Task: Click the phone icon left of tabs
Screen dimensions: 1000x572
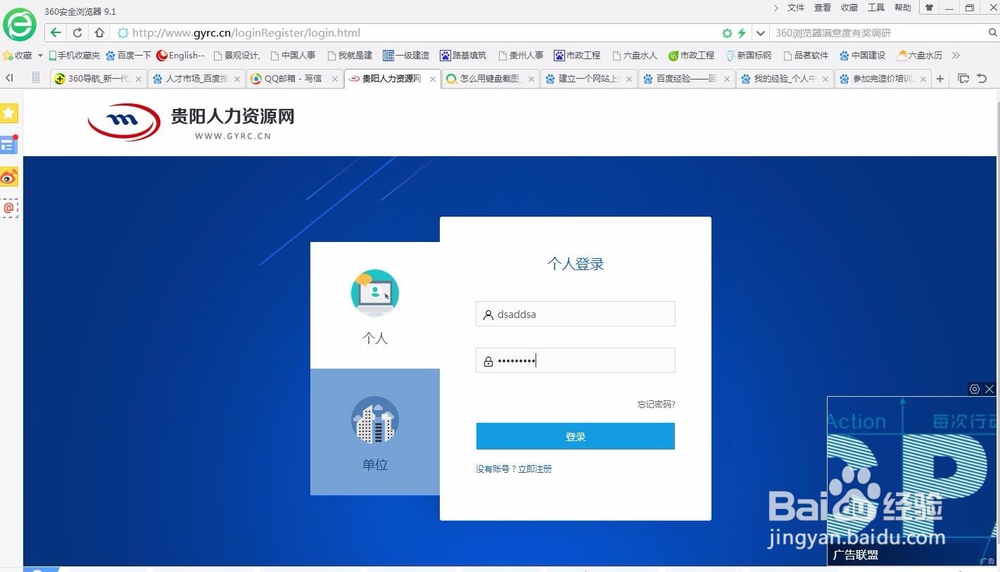Action: [36, 78]
